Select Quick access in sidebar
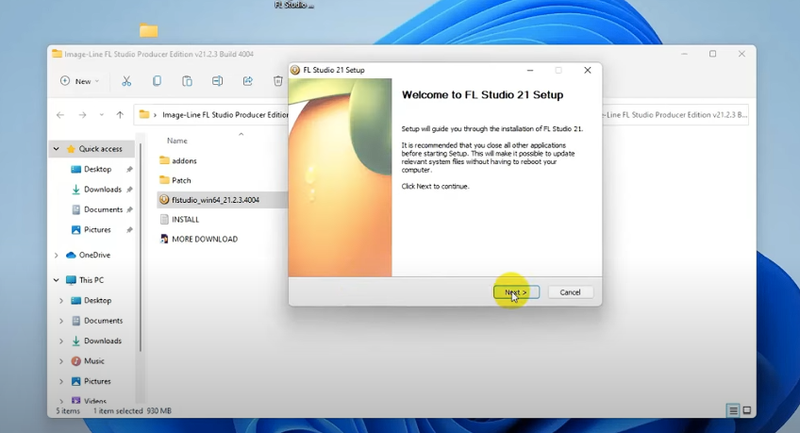The width and height of the screenshot is (800, 433). [100, 149]
